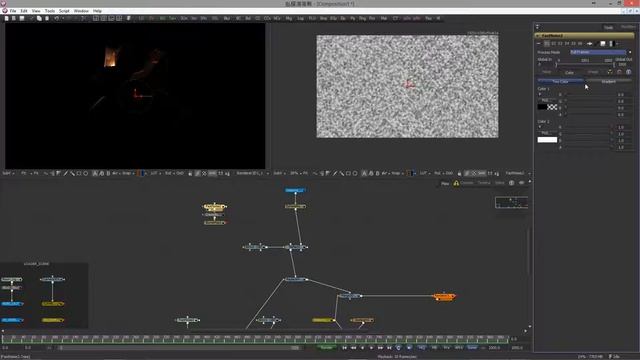Click the Open composition icon in the toolbar
The height and width of the screenshot is (360, 640).
click(14, 18)
